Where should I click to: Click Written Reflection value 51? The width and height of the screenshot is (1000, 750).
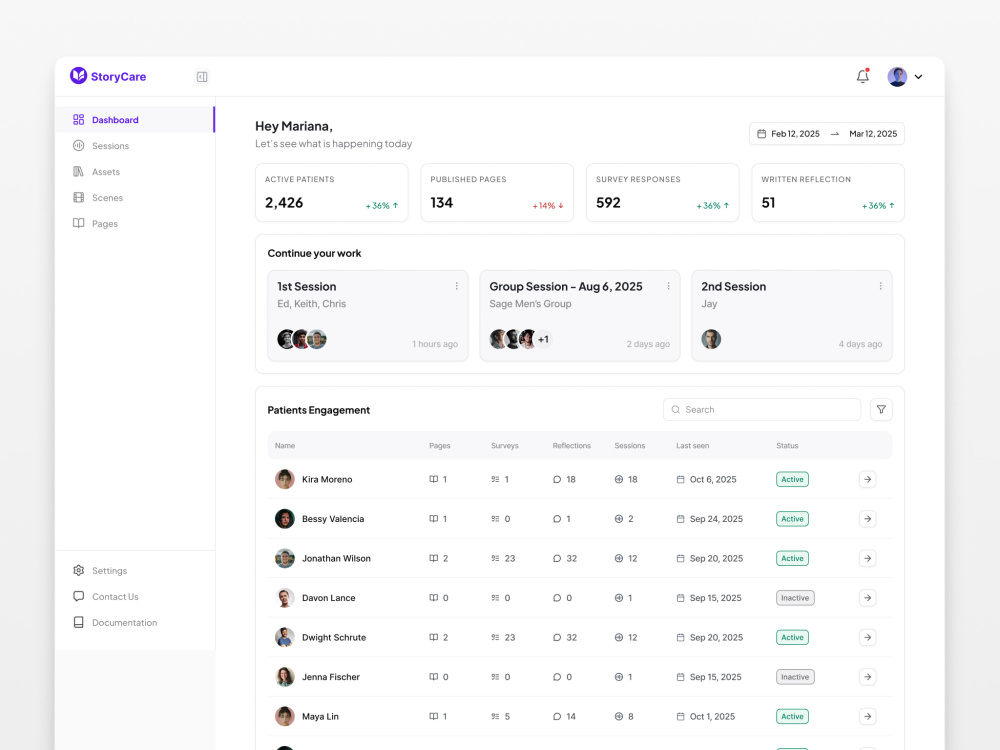pyautogui.click(x=768, y=203)
